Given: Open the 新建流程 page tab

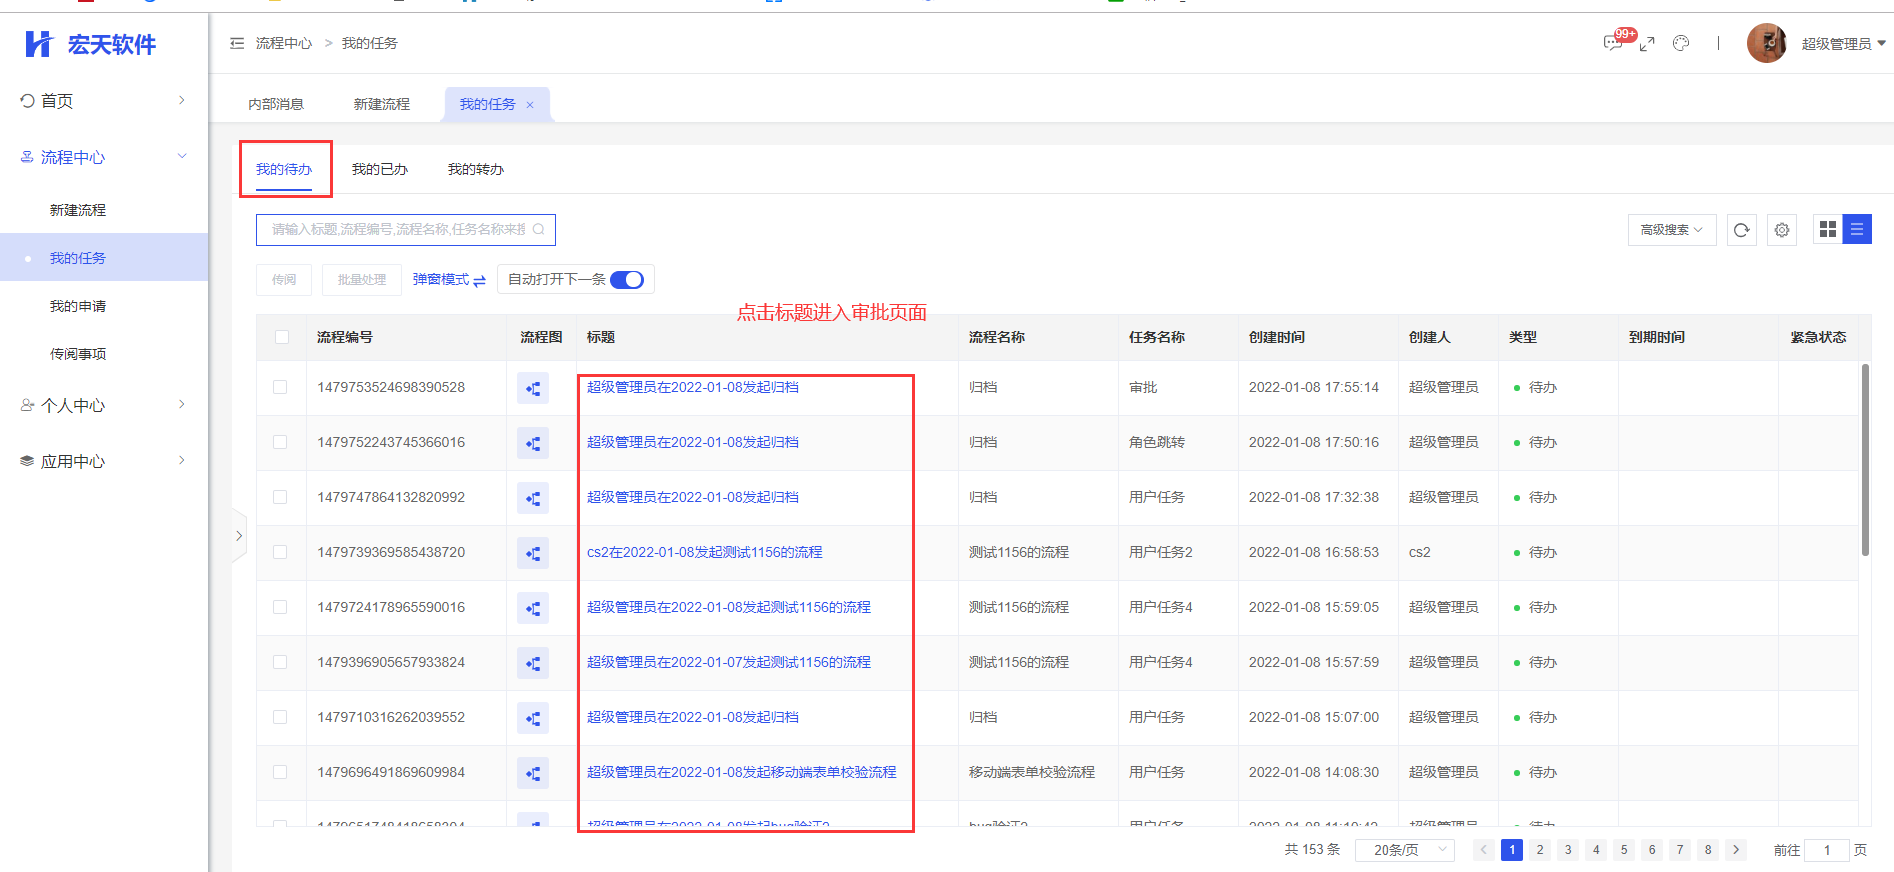Looking at the screenshot, I should click(x=381, y=104).
